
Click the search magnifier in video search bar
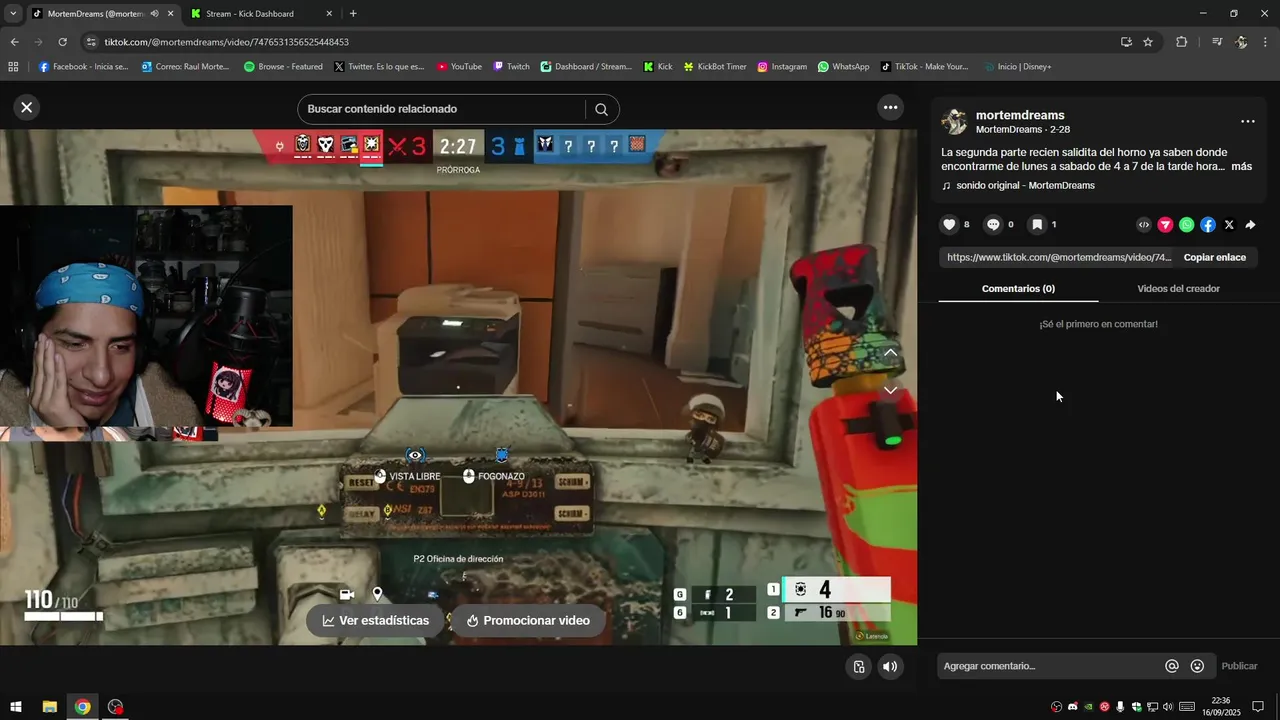tap(601, 109)
